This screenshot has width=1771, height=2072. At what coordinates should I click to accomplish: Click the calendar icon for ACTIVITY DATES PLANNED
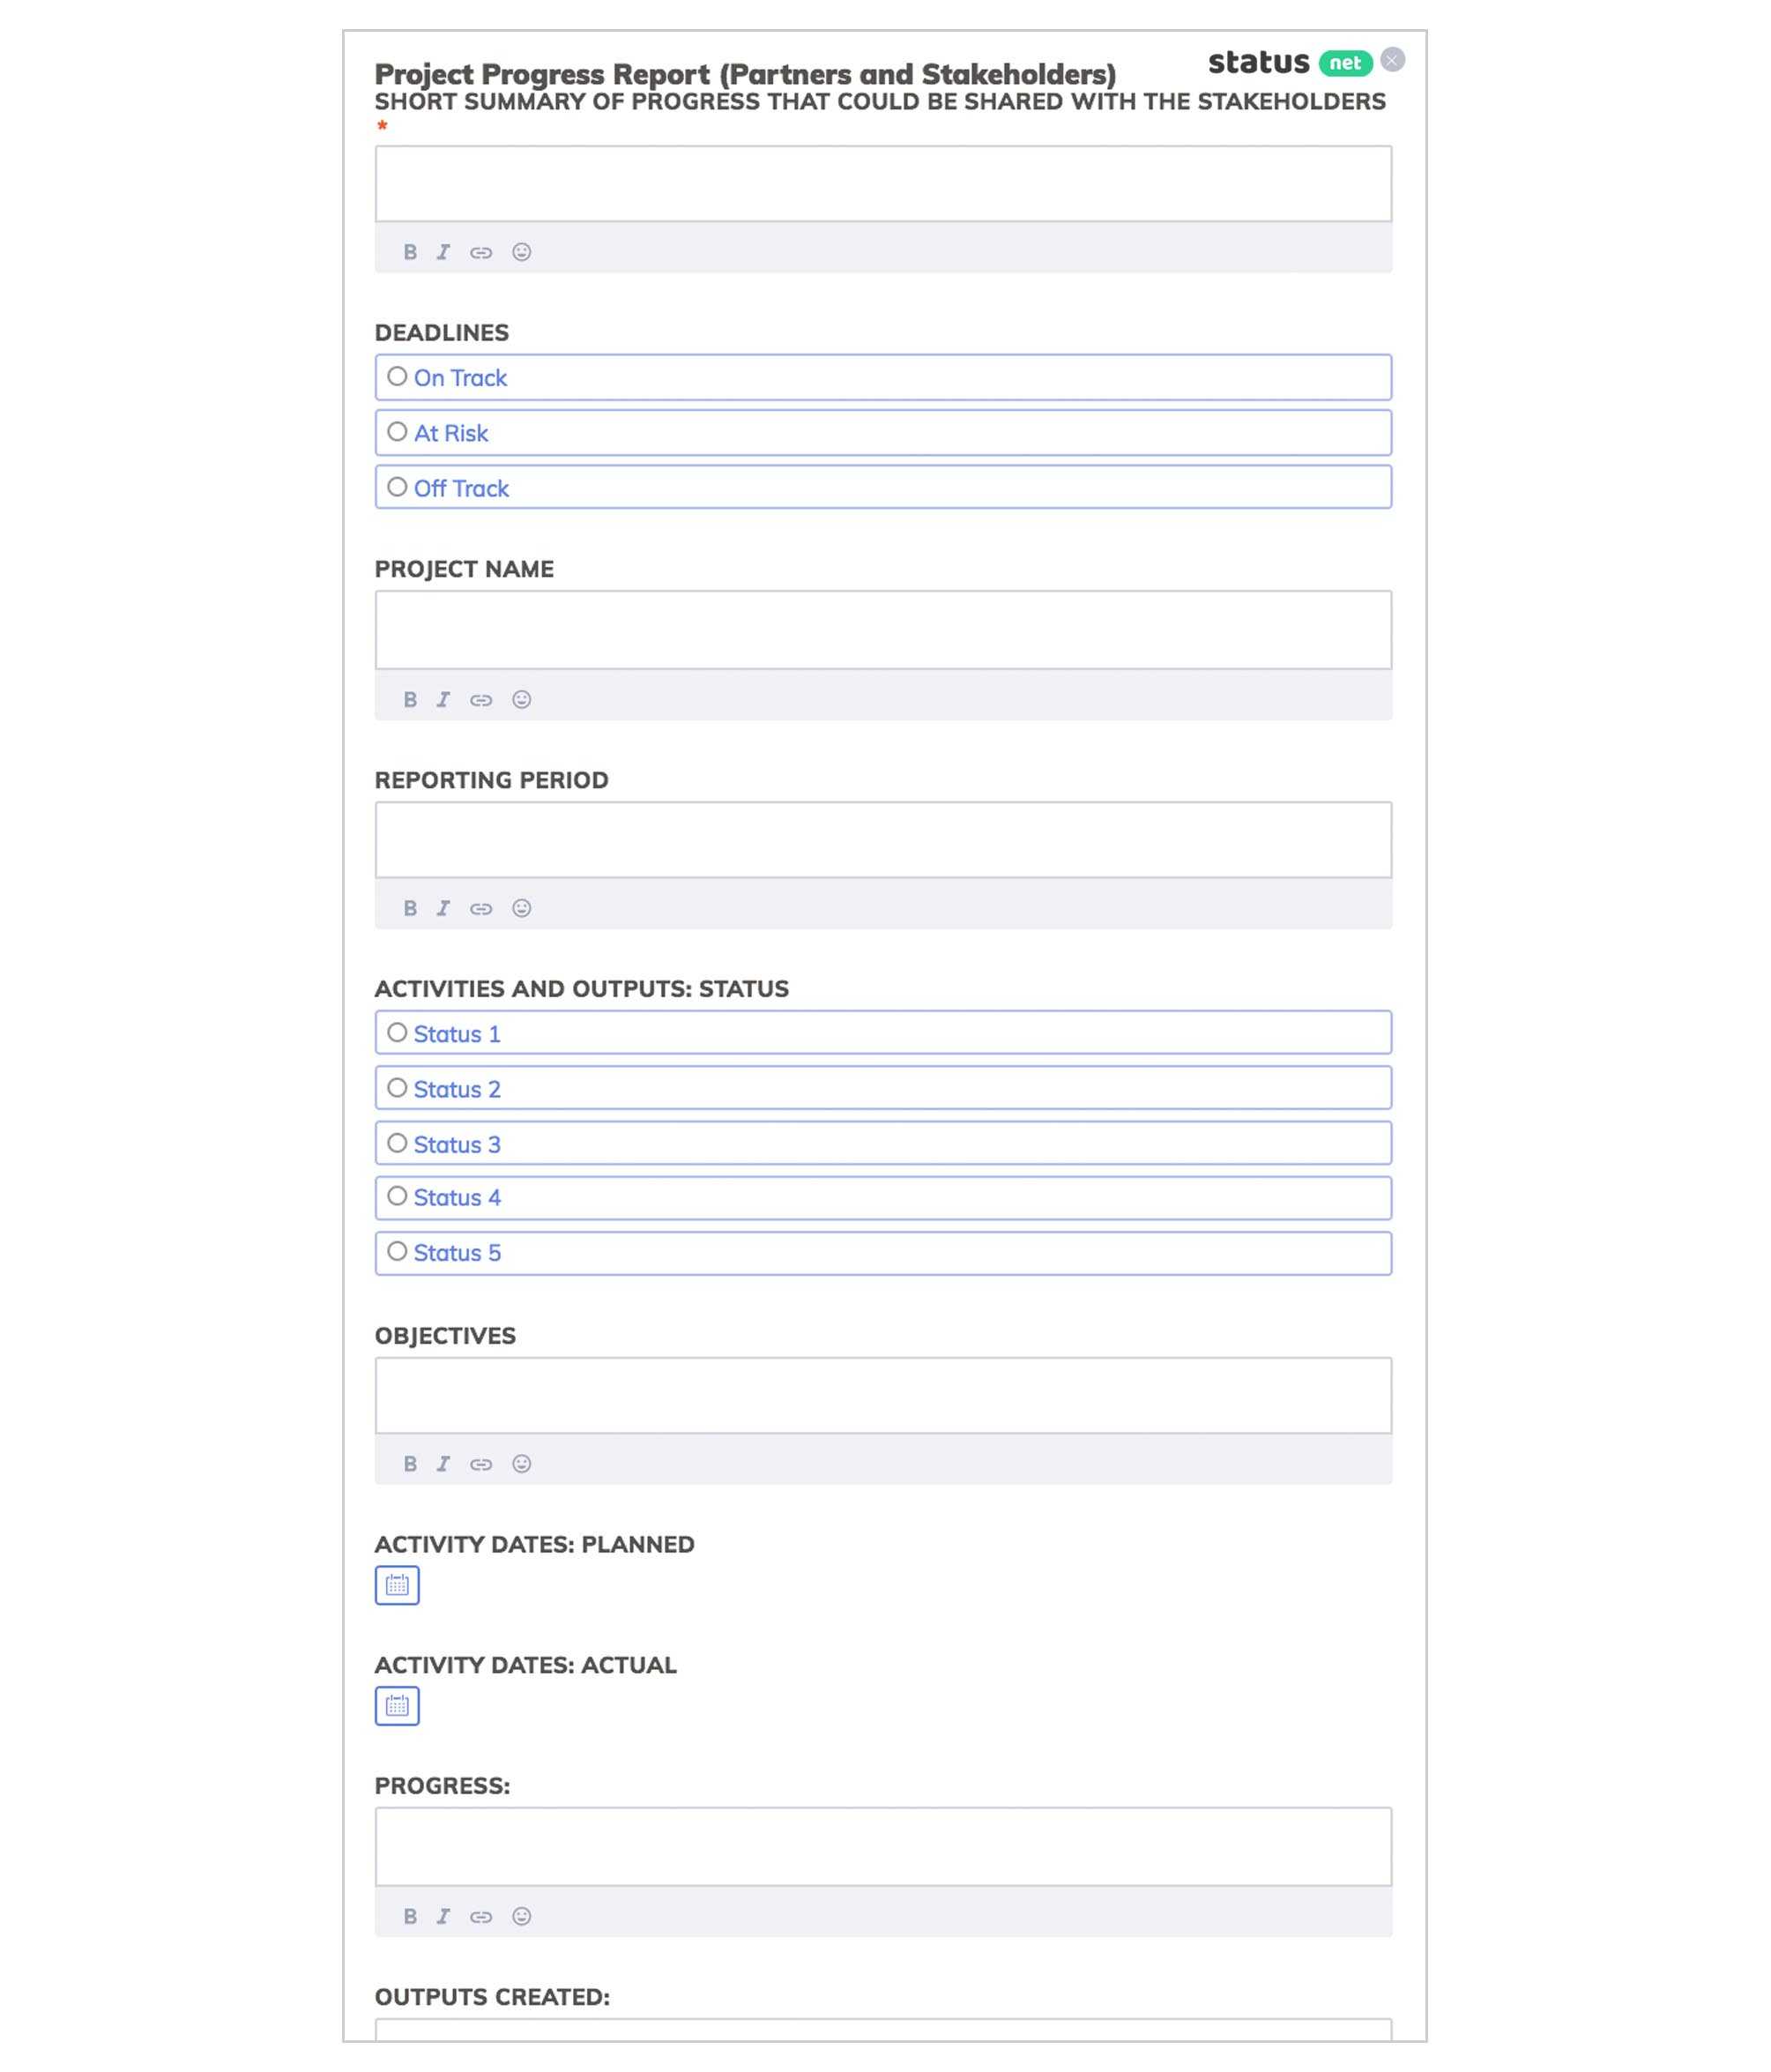pos(397,1584)
